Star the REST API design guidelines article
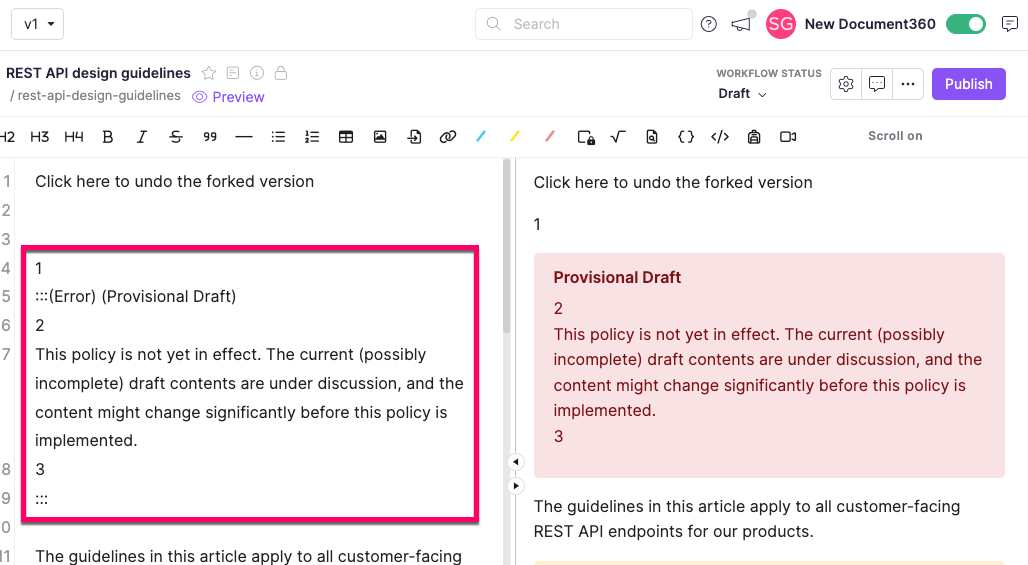The image size is (1028, 565). (209, 73)
